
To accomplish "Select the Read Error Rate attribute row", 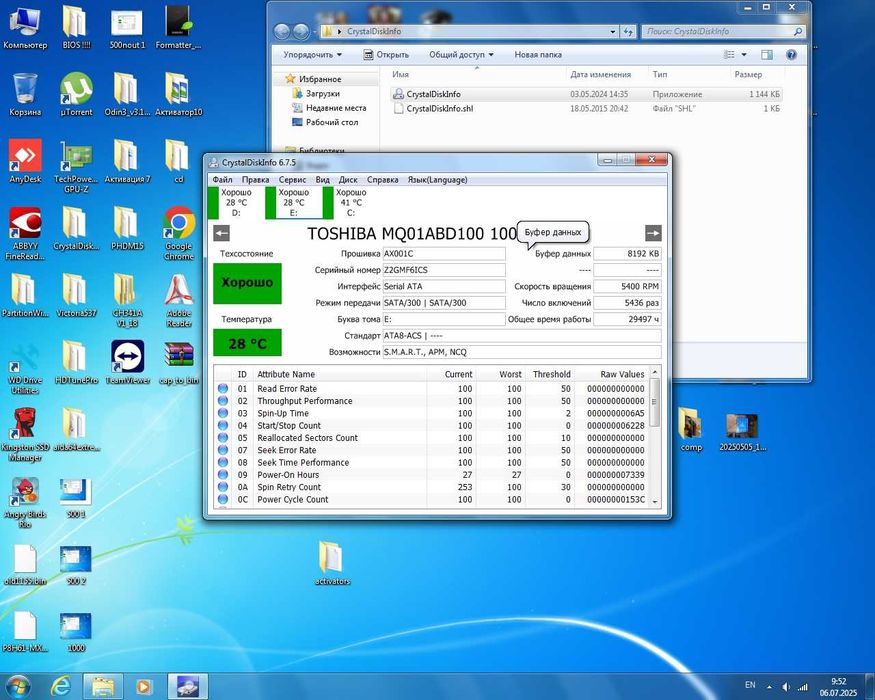I will pos(431,389).
